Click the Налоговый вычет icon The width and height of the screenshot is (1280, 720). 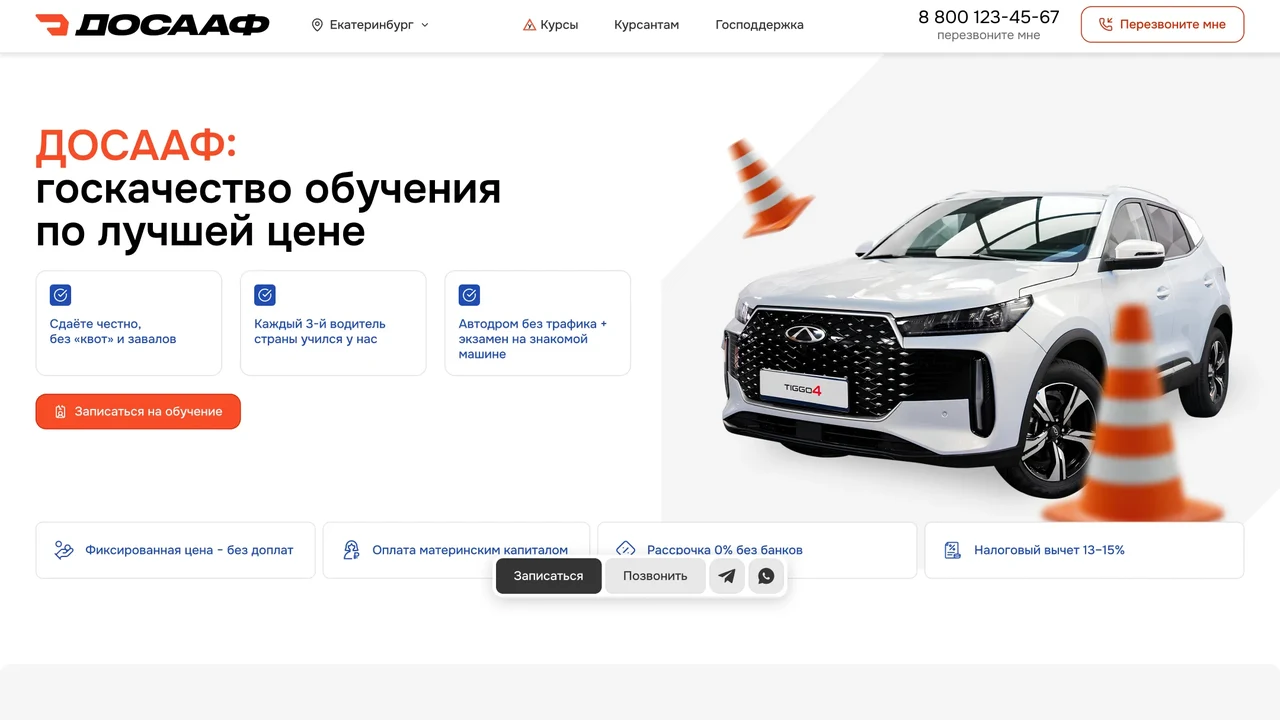(953, 550)
